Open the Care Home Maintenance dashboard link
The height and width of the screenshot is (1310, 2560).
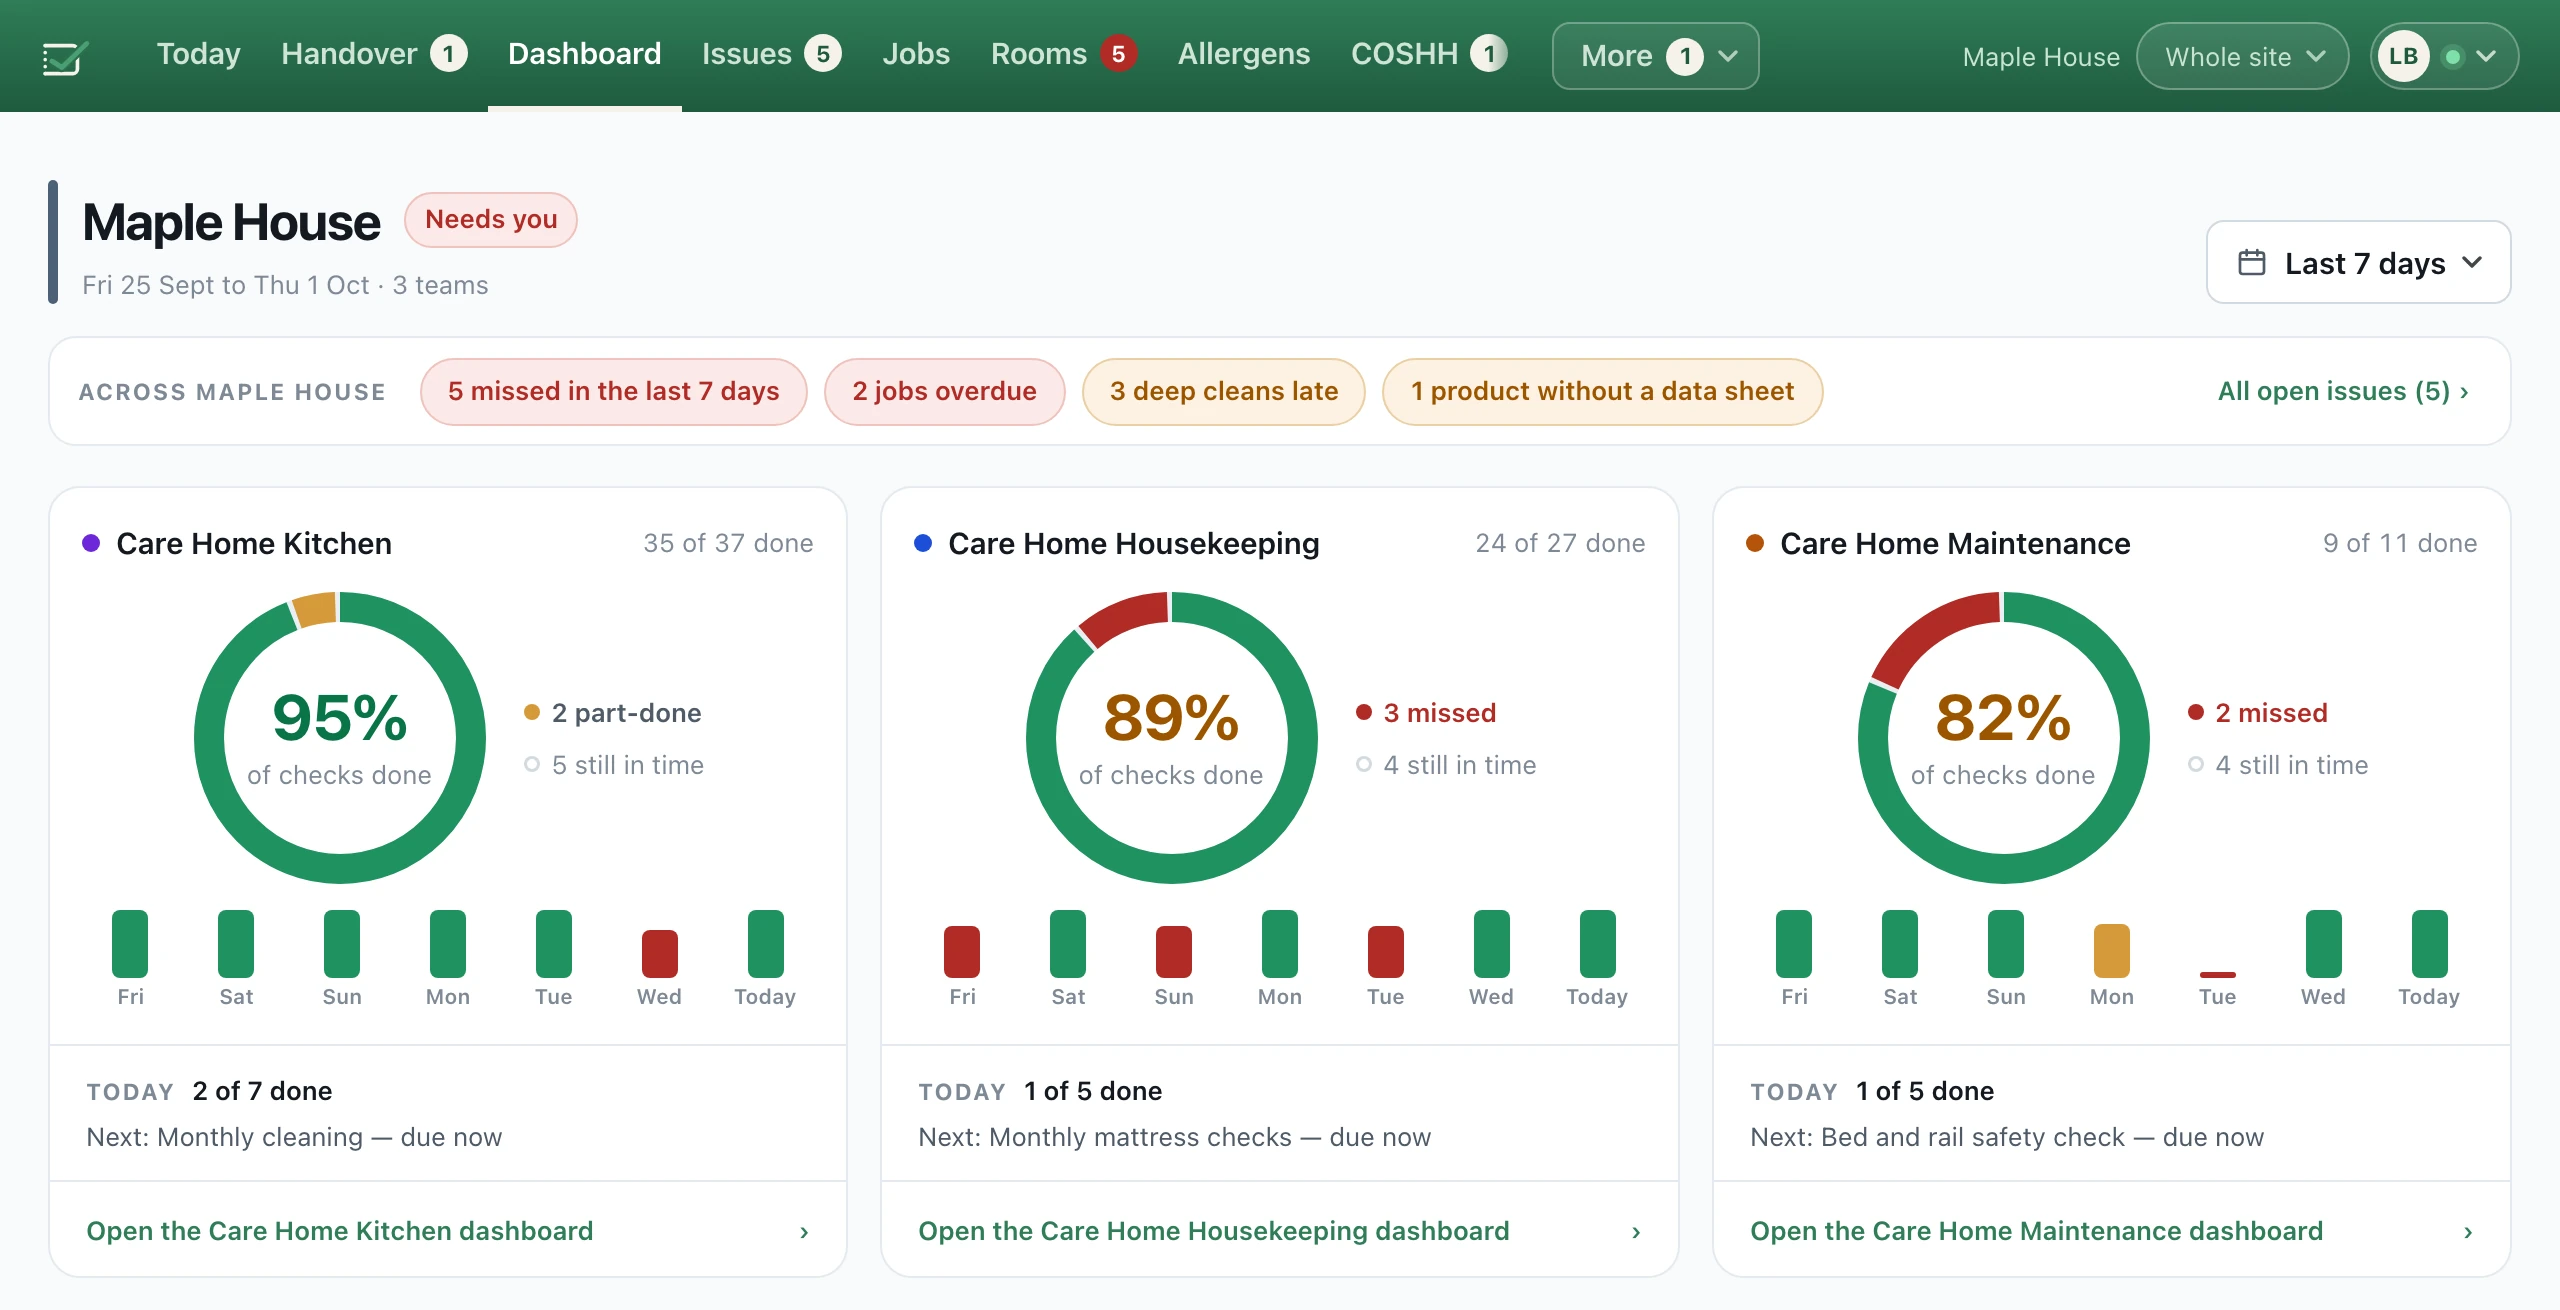click(x=2112, y=1230)
